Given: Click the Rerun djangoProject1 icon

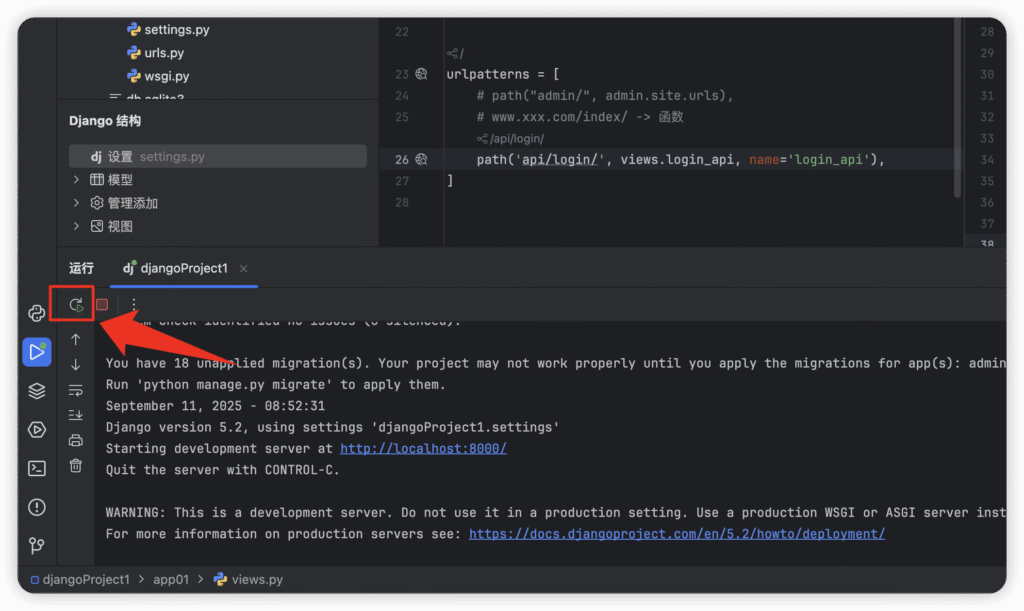Looking at the screenshot, I should point(76,304).
